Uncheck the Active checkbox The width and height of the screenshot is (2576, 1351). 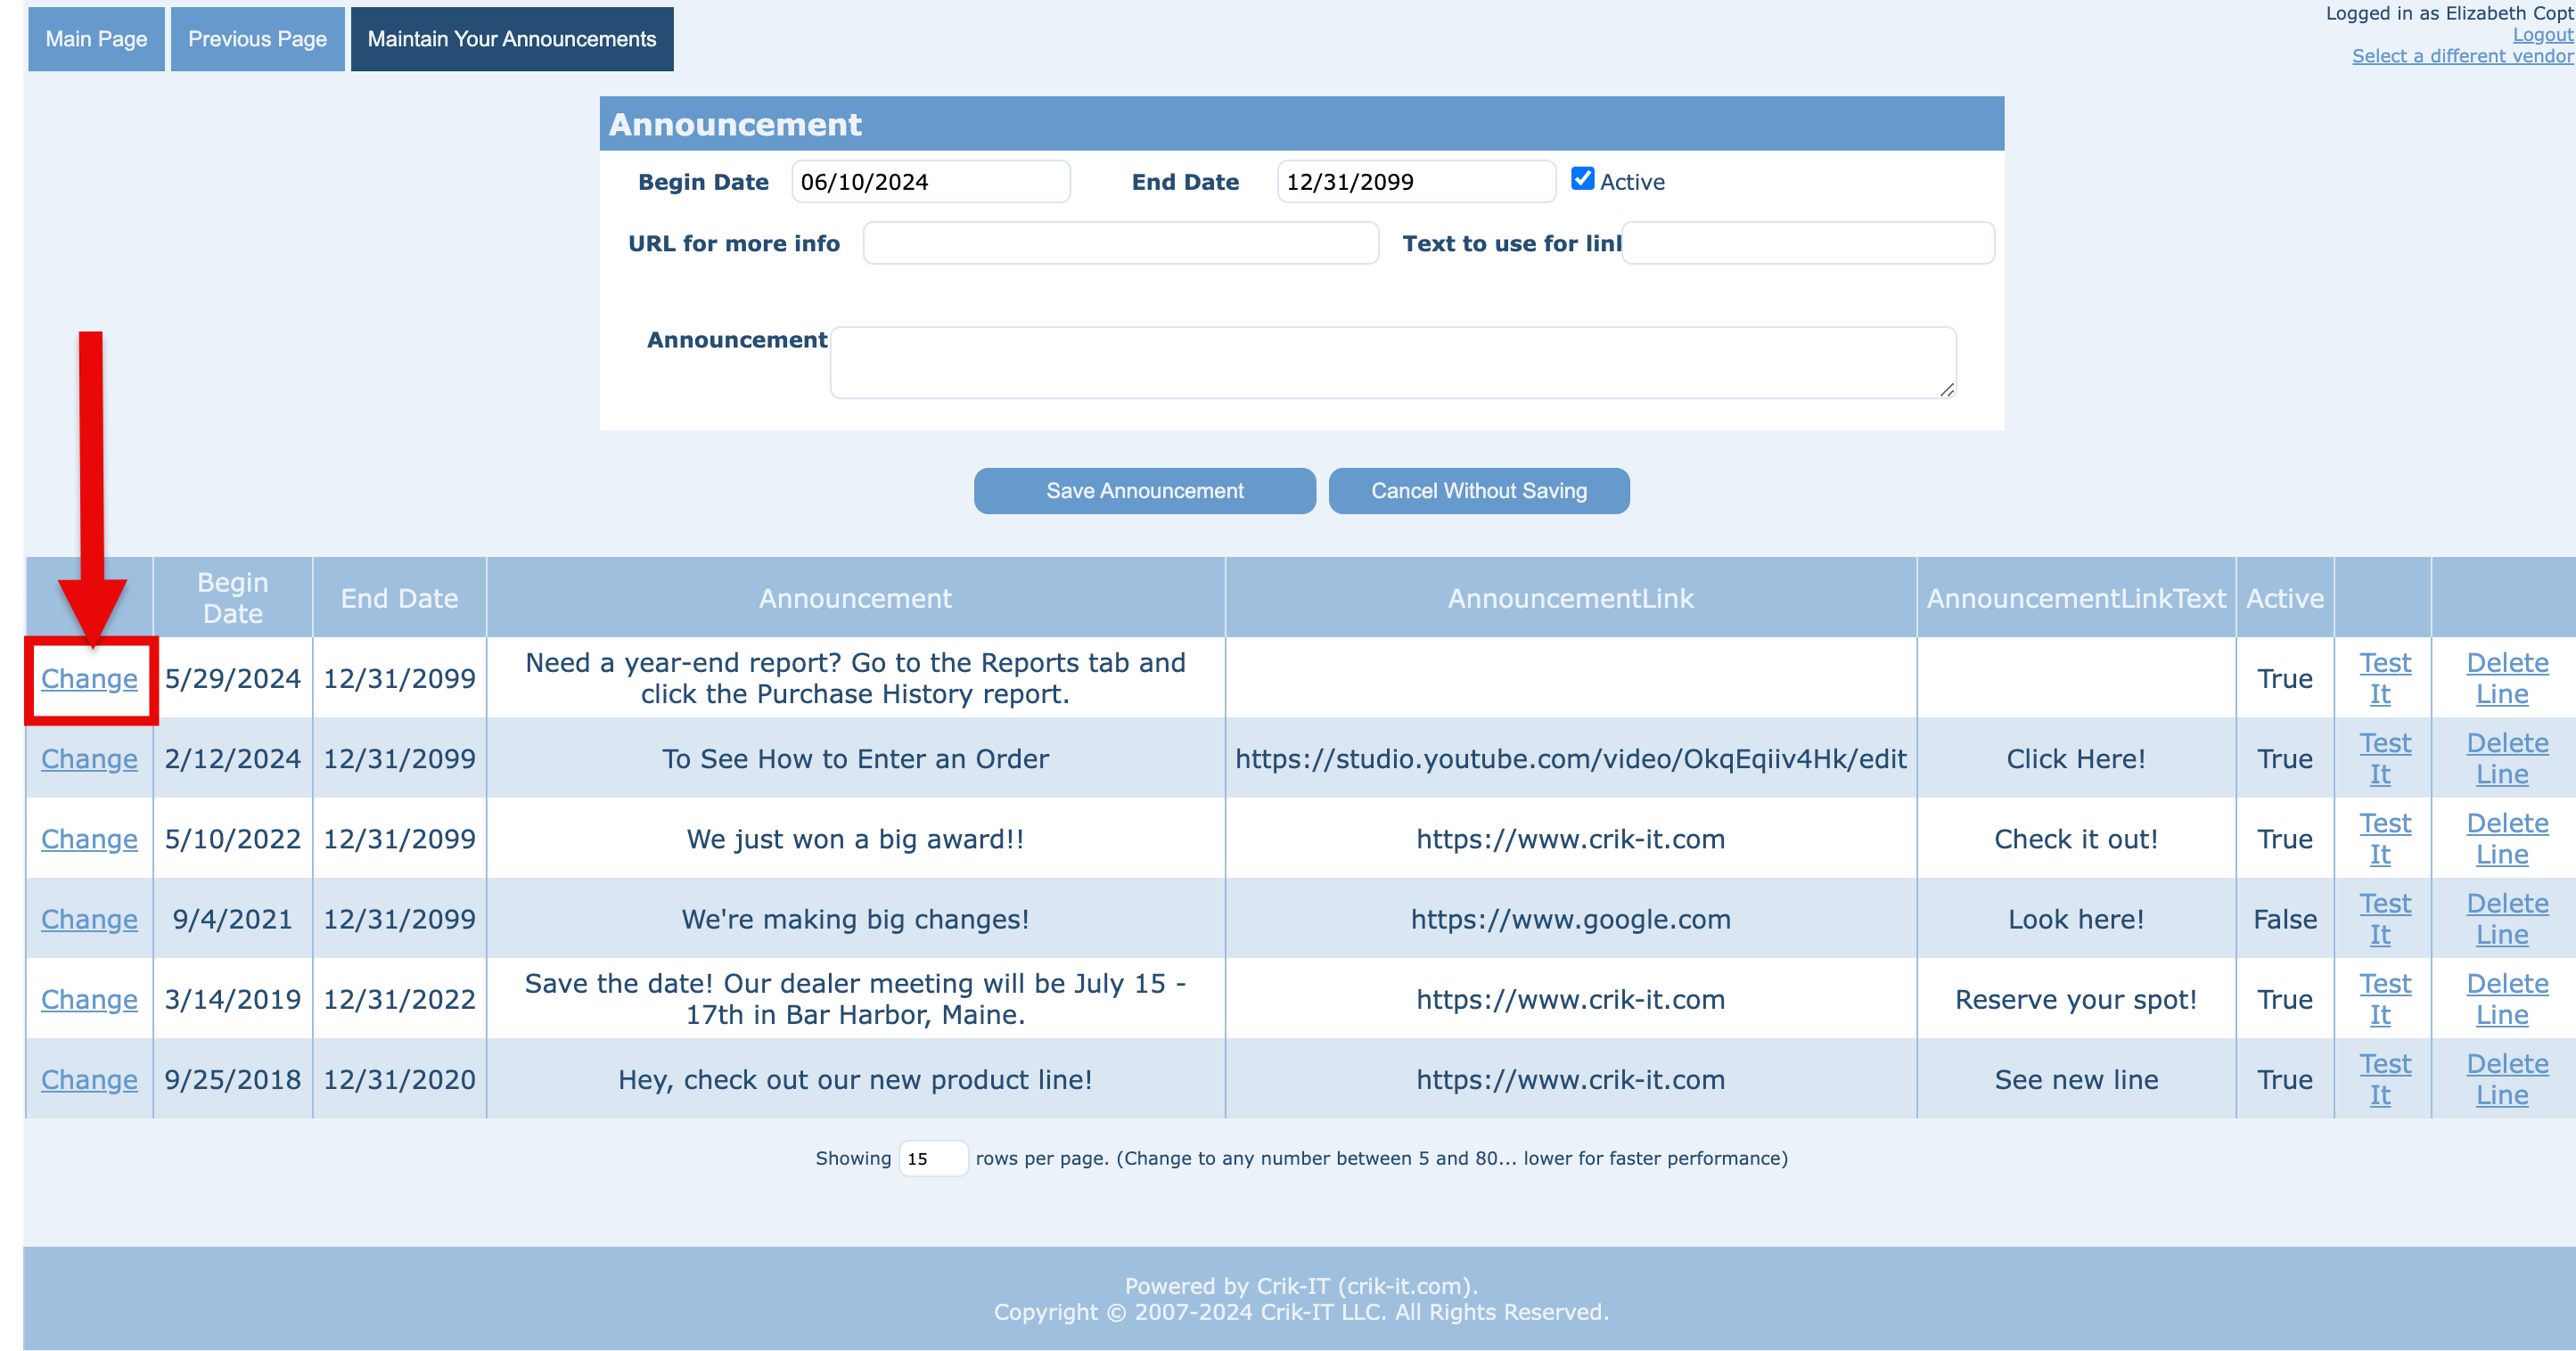point(1582,179)
